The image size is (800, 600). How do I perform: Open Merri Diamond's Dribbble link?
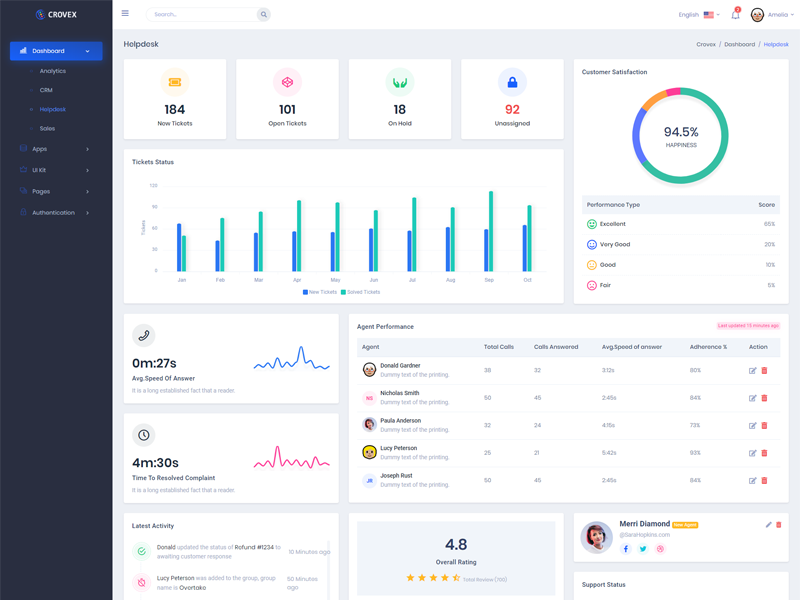click(x=660, y=549)
